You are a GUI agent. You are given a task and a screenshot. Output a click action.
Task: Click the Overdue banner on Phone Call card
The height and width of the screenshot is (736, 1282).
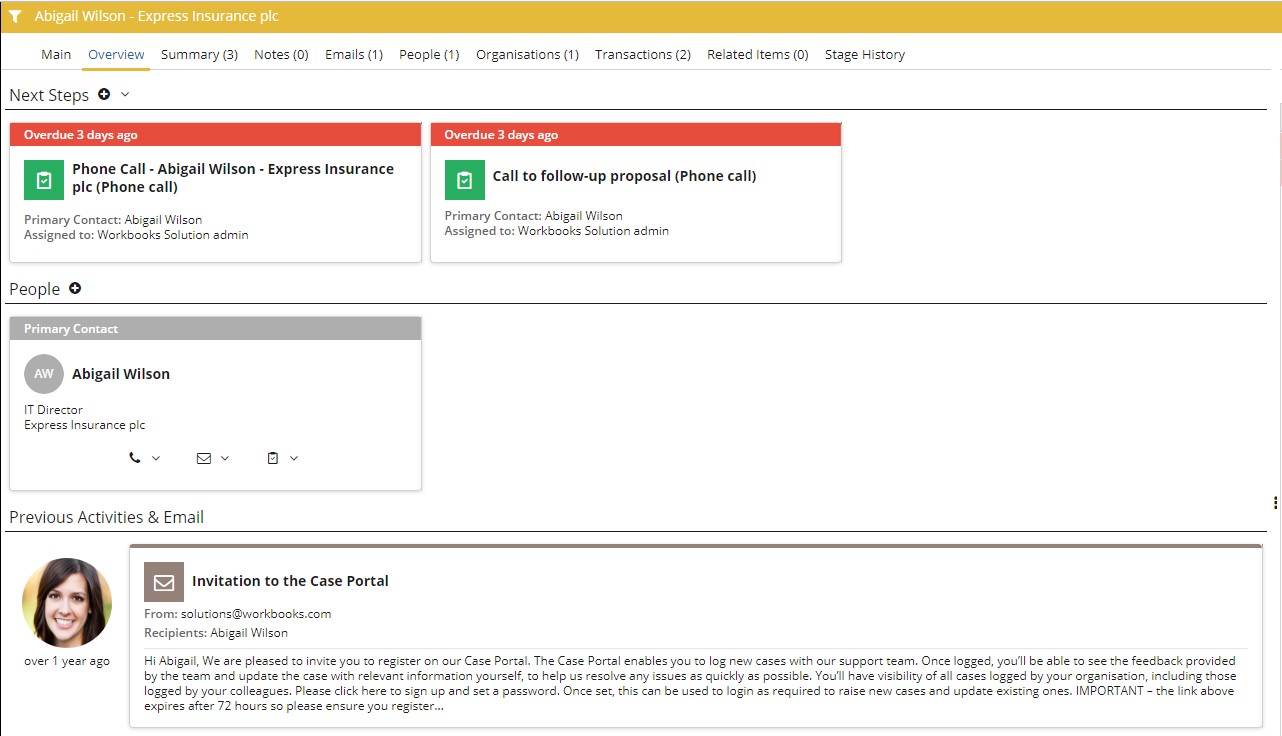click(x=215, y=135)
